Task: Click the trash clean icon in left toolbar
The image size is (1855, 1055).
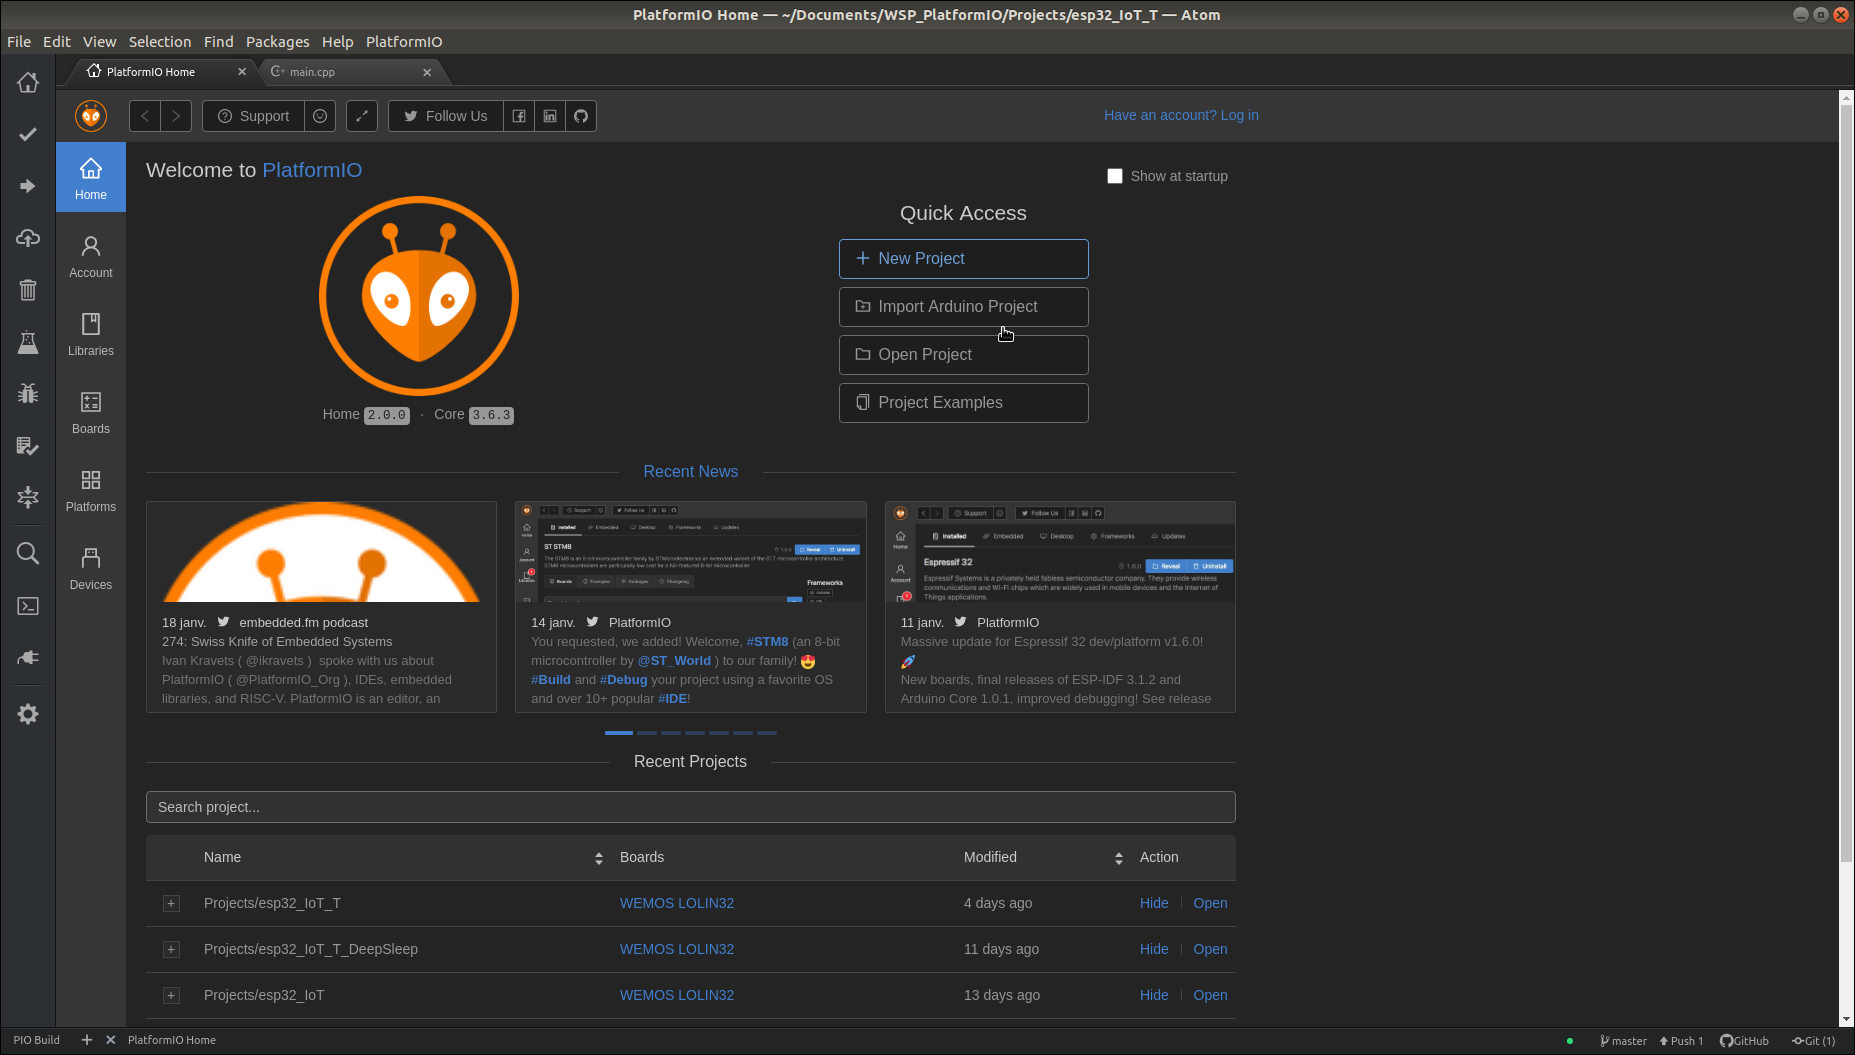Action: [28, 290]
